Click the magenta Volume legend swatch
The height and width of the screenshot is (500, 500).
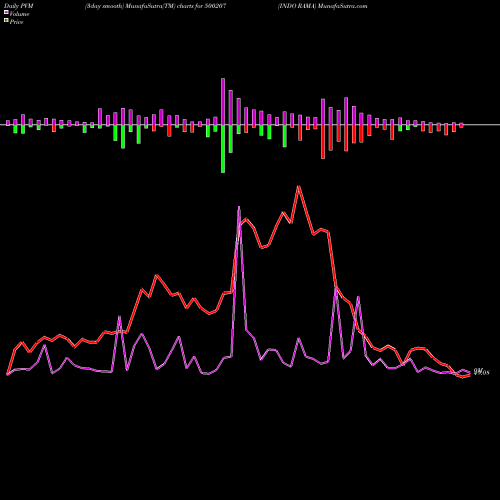(6, 12)
